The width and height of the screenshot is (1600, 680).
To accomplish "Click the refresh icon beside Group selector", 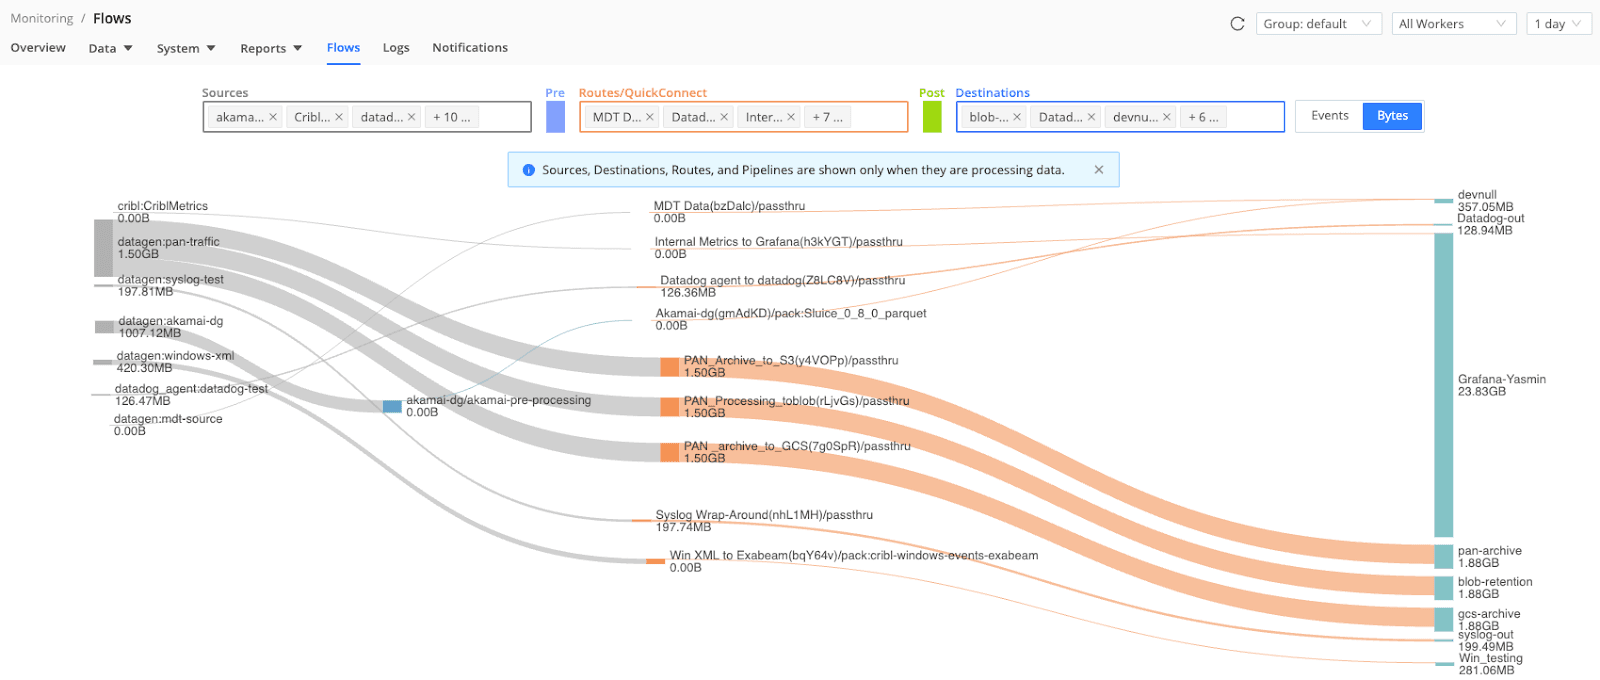I will [1237, 24].
